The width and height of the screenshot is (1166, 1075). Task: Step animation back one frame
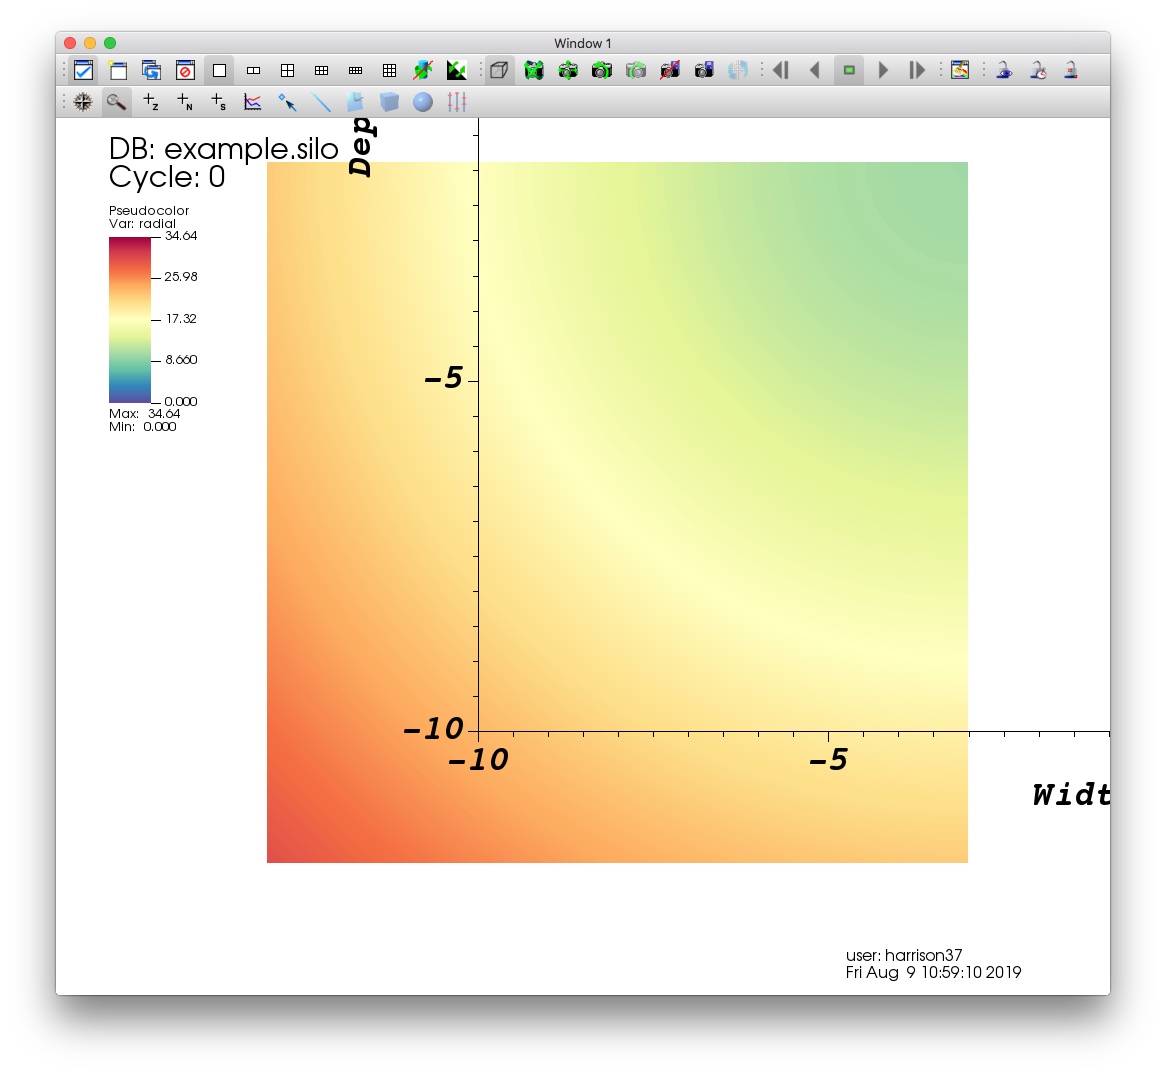[x=781, y=71]
